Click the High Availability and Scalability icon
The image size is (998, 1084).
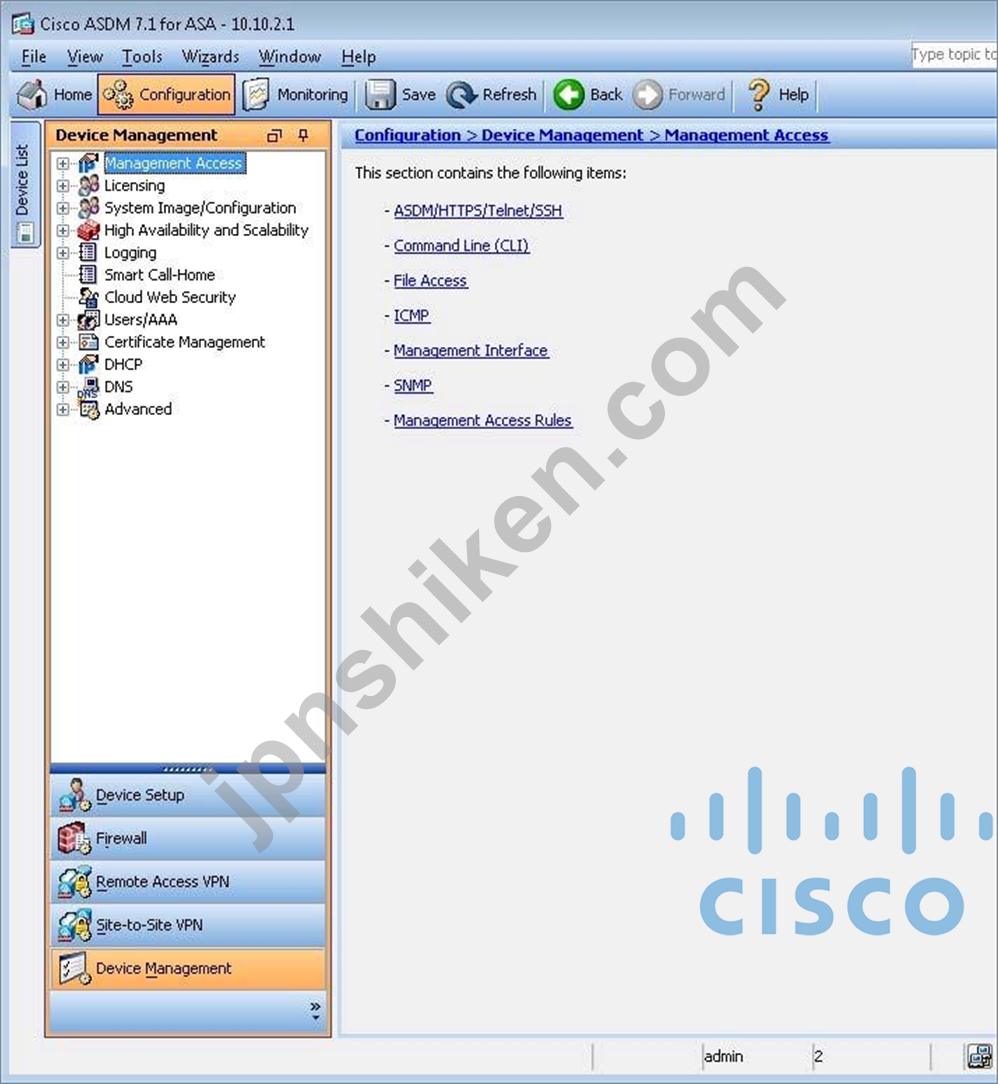[x=88, y=230]
